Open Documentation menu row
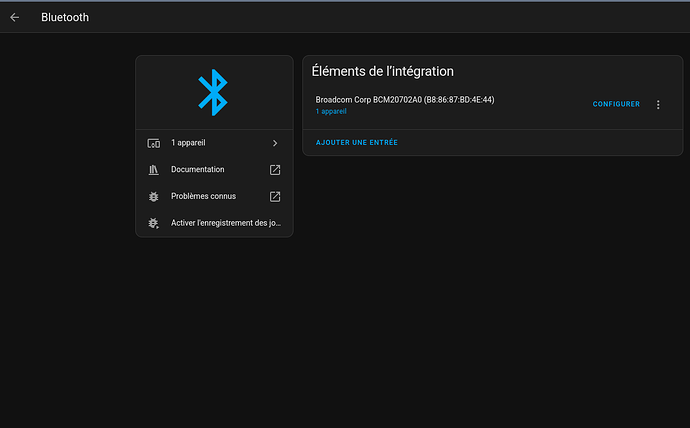Viewport: 690px width, 428px height. pyautogui.click(x=214, y=170)
